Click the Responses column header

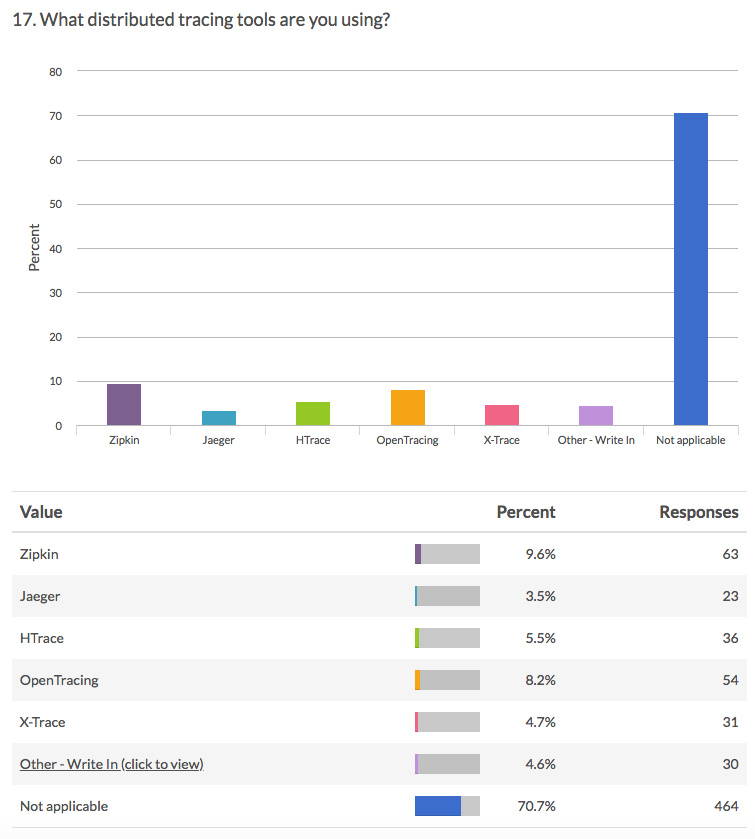[698, 512]
